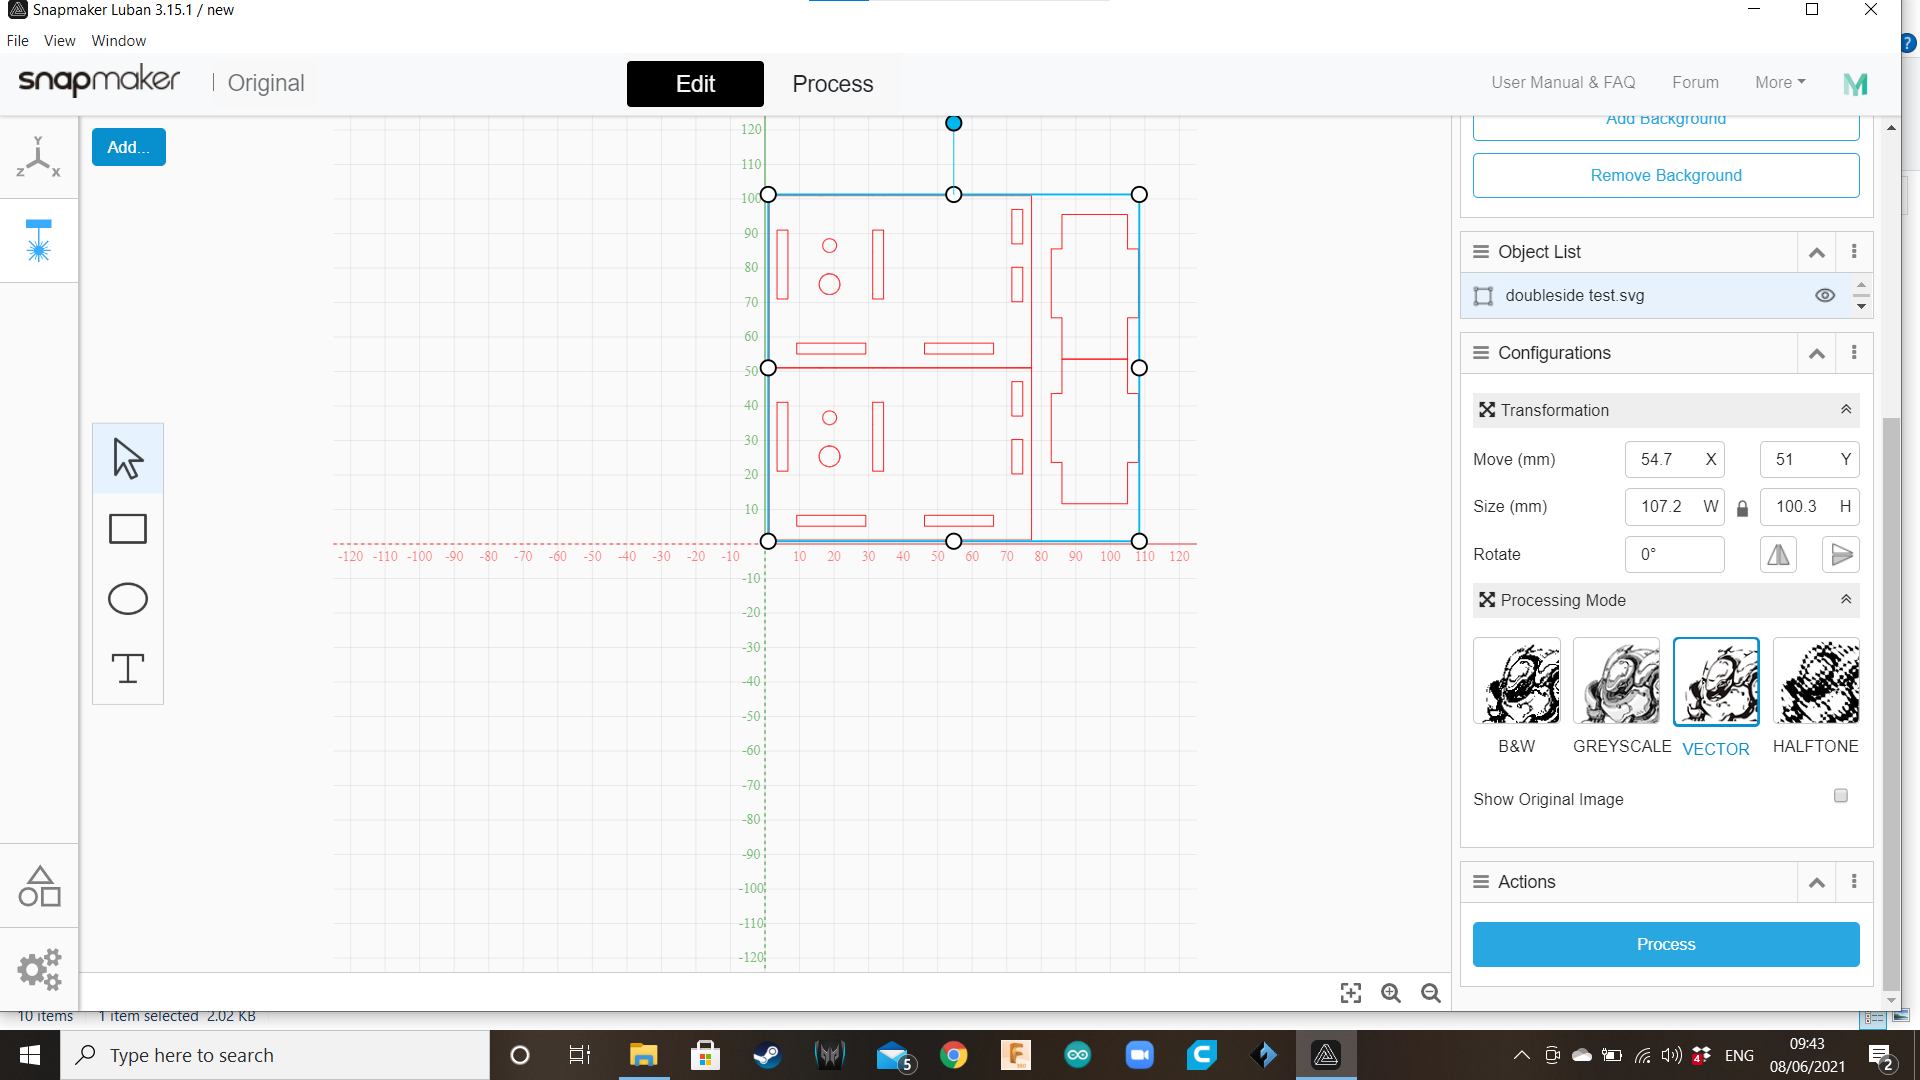
Task: Toggle visibility of doubleside test.svg
Action: (1825, 294)
